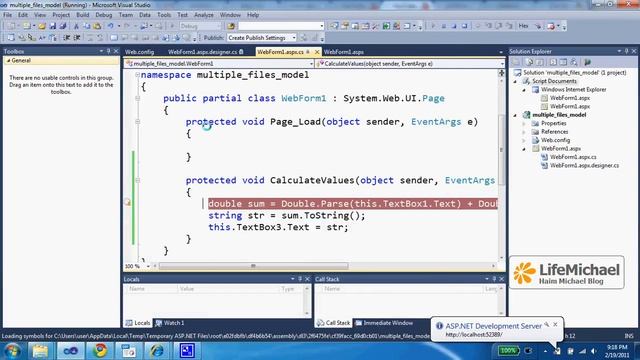Click the breakpoint glyph in the editor margin
This screenshot has height=360, width=640.
click(x=127, y=202)
